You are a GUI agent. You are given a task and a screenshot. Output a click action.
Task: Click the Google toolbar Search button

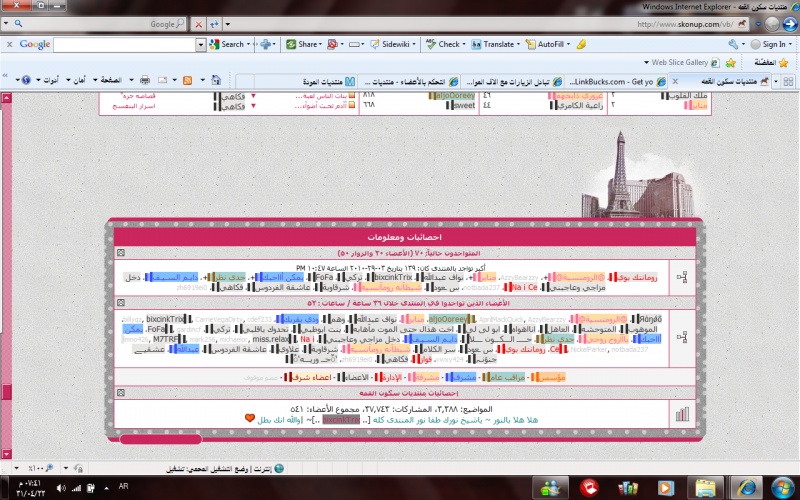(232, 44)
